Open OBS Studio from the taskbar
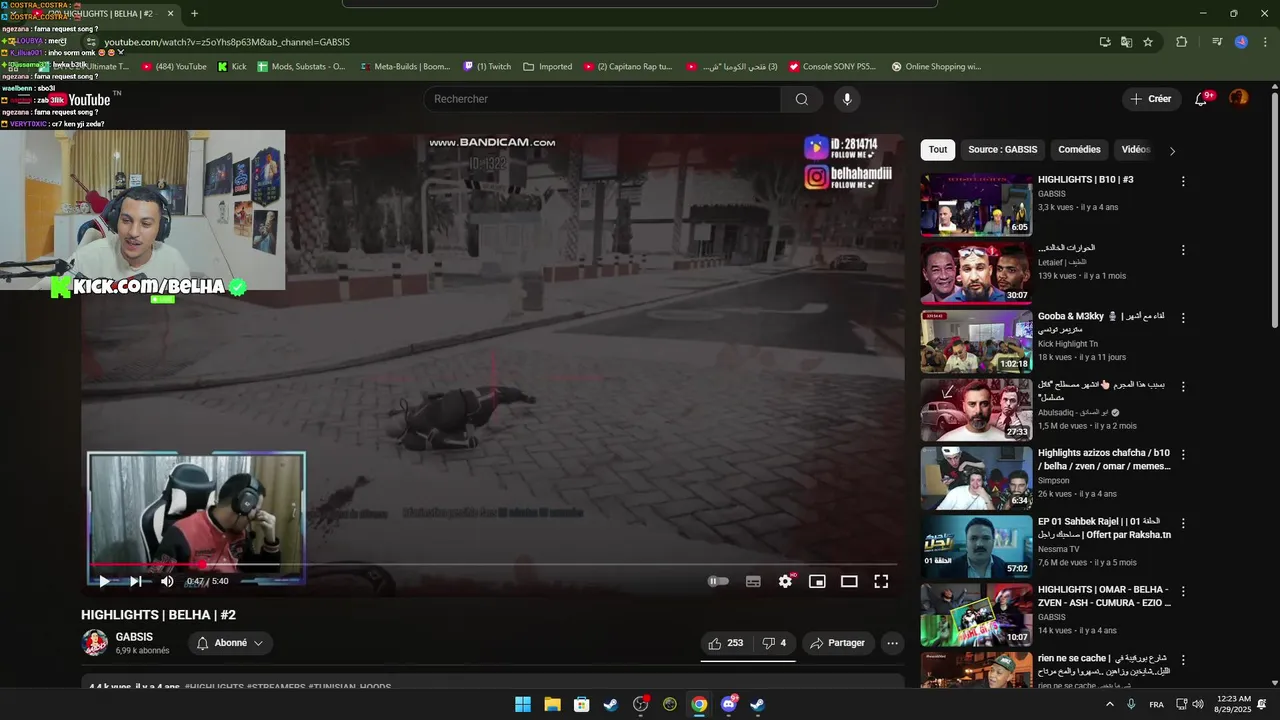Screen dimensions: 1280x720 [641, 705]
